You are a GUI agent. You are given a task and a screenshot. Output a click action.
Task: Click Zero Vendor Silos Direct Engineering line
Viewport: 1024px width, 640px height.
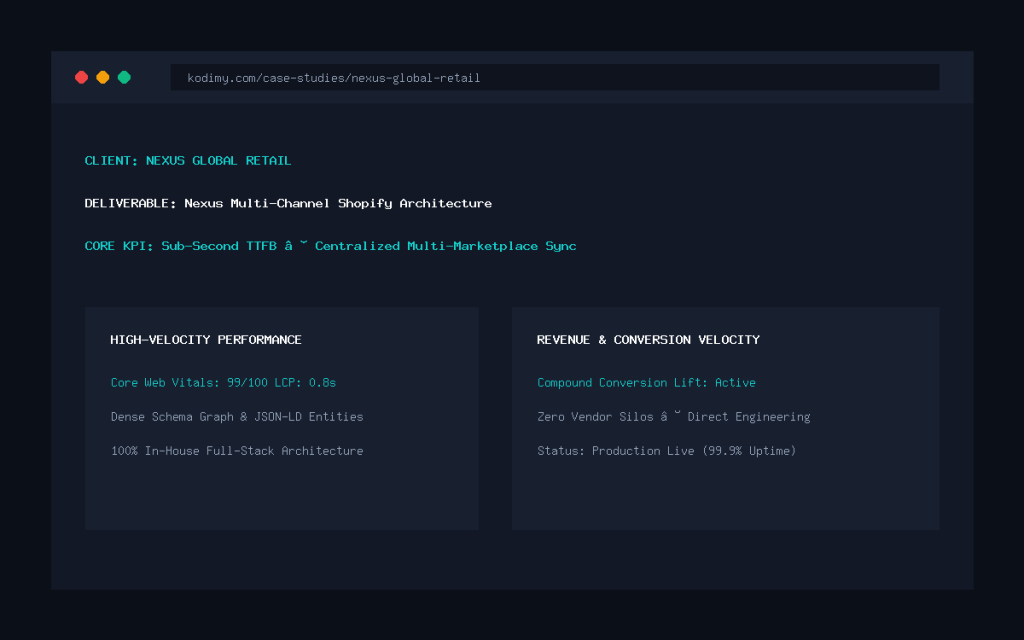(674, 417)
